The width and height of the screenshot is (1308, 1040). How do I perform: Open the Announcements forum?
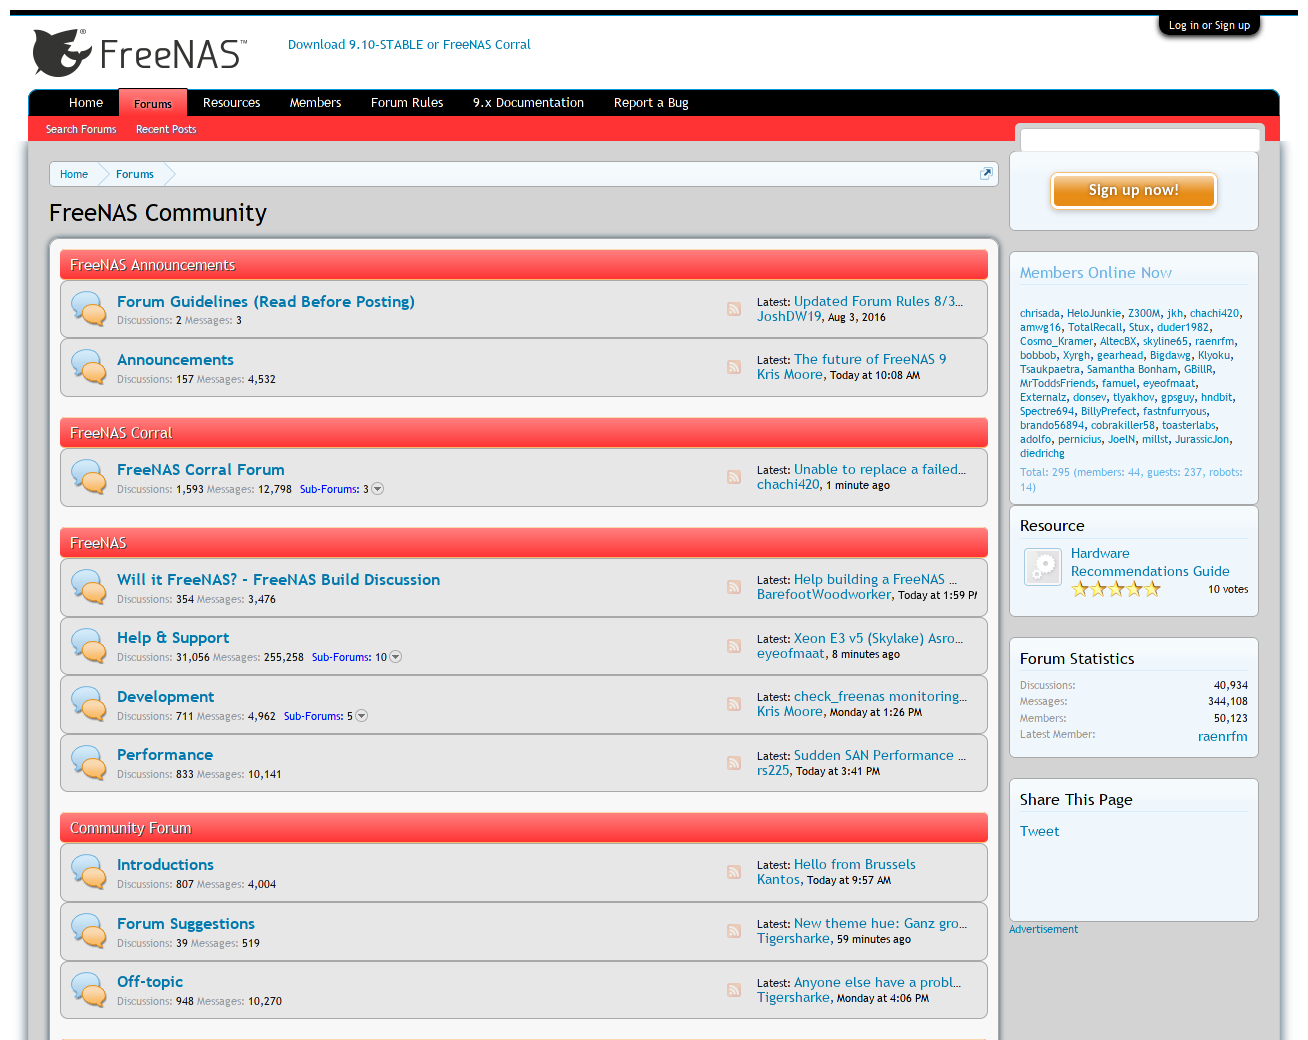(175, 360)
